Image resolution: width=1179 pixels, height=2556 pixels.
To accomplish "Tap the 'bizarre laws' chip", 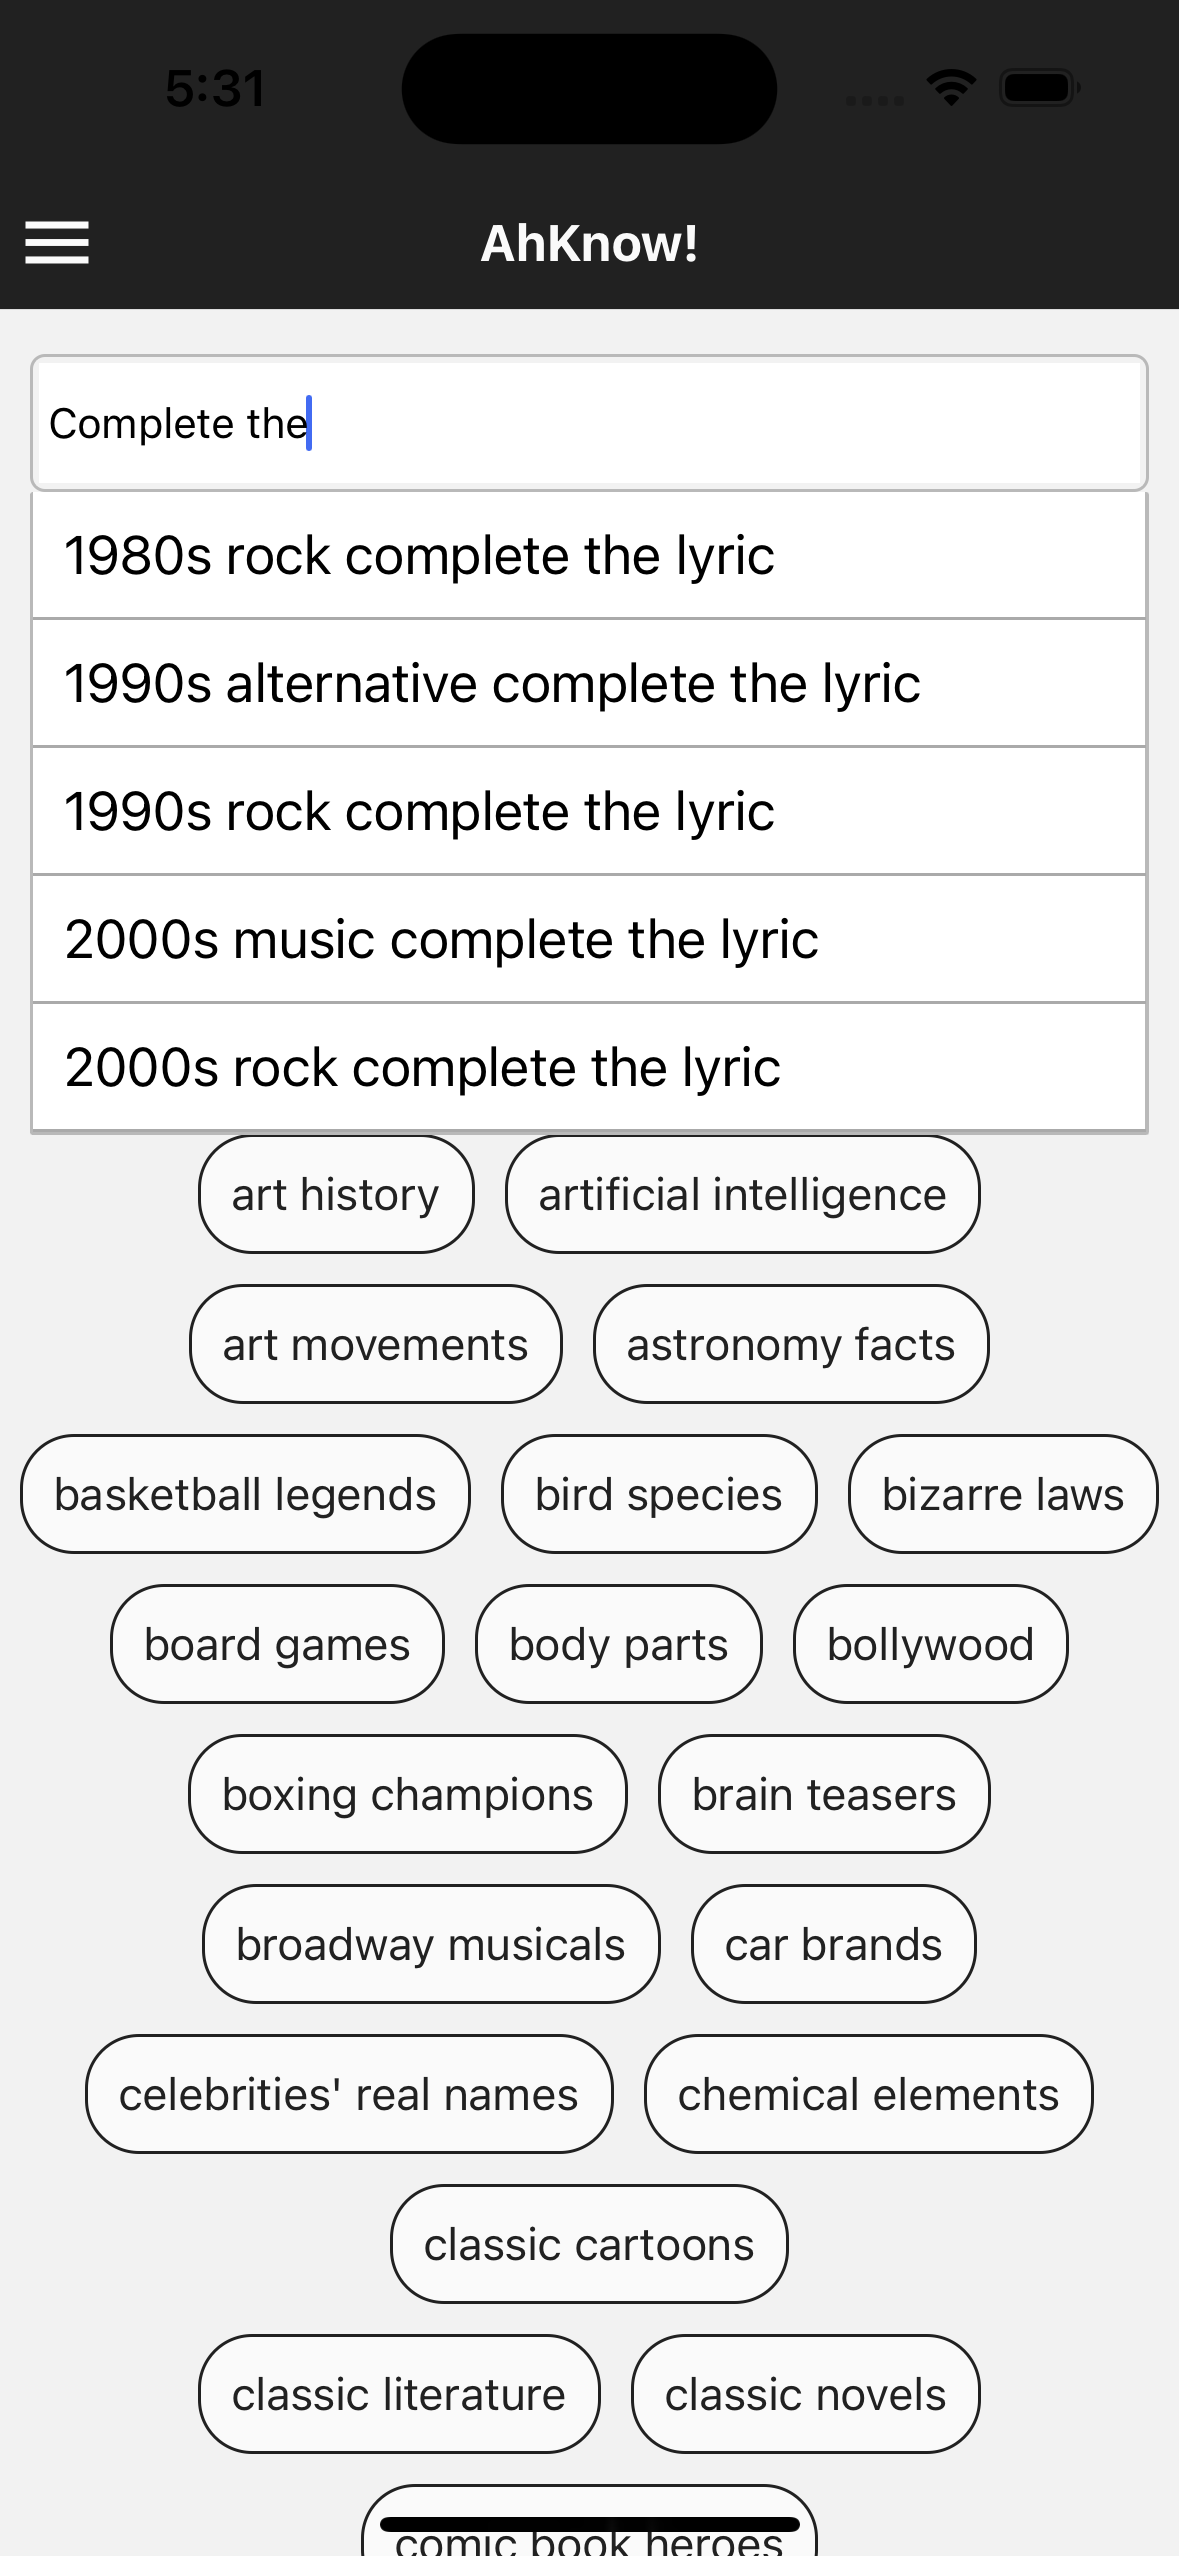I will [1003, 1495].
